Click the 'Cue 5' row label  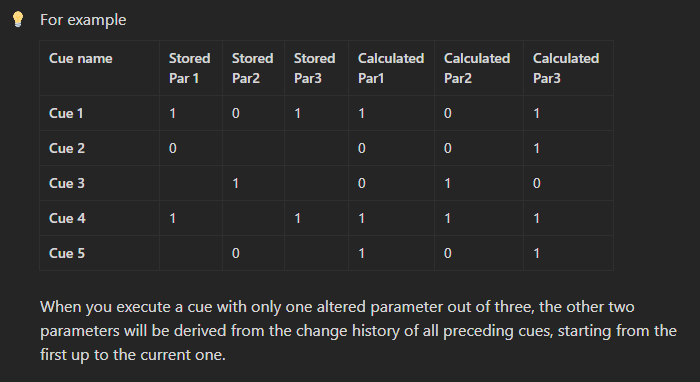coord(67,253)
